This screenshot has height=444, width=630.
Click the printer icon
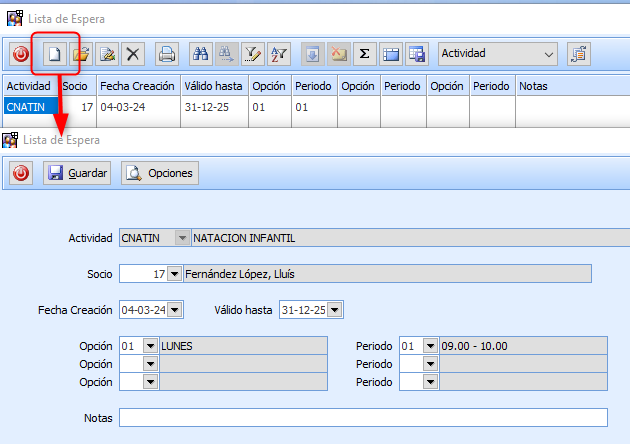pyautogui.click(x=167, y=53)
